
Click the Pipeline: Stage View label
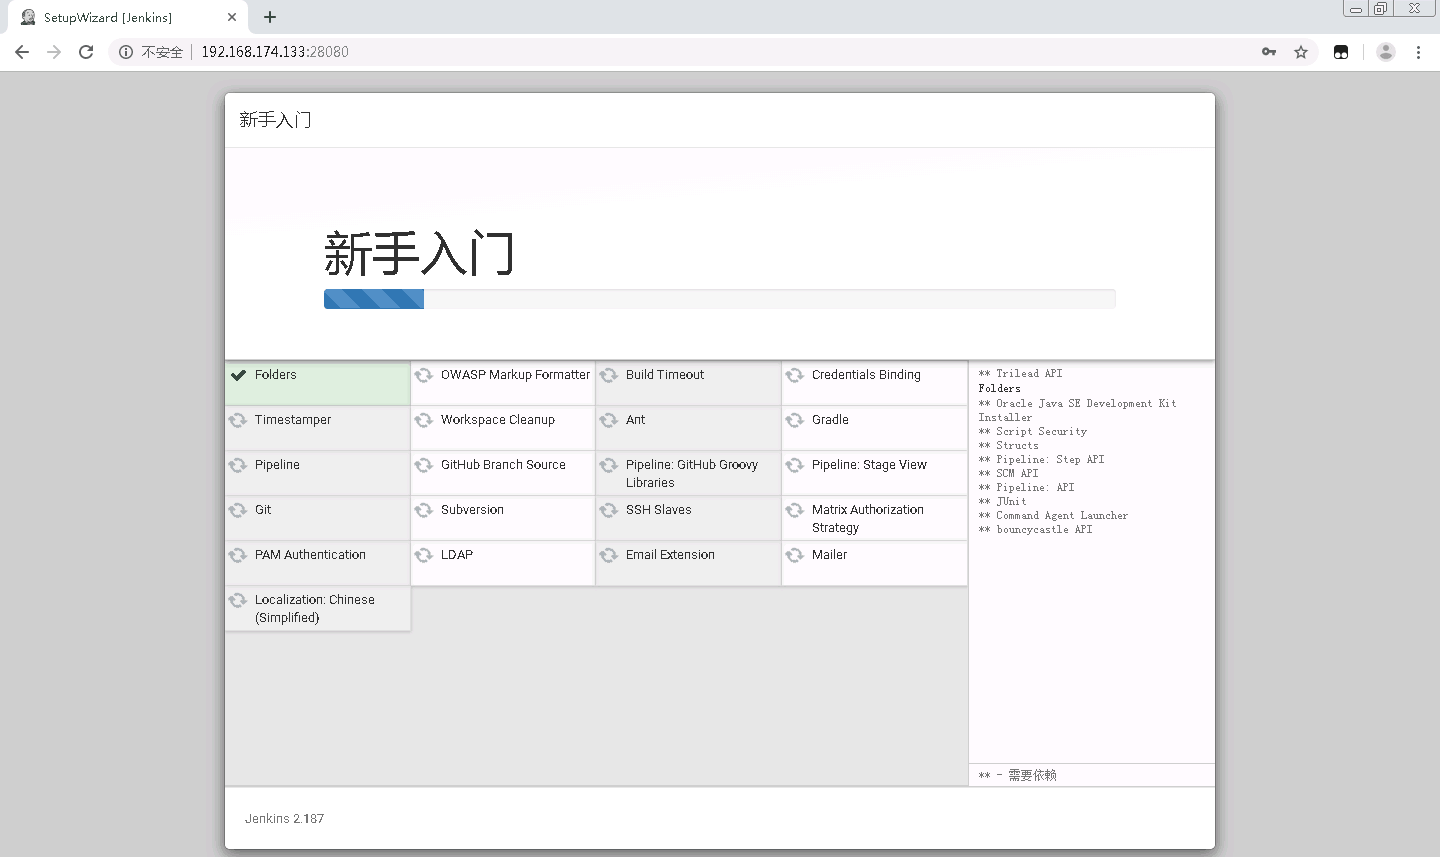[x=869, y=465]
